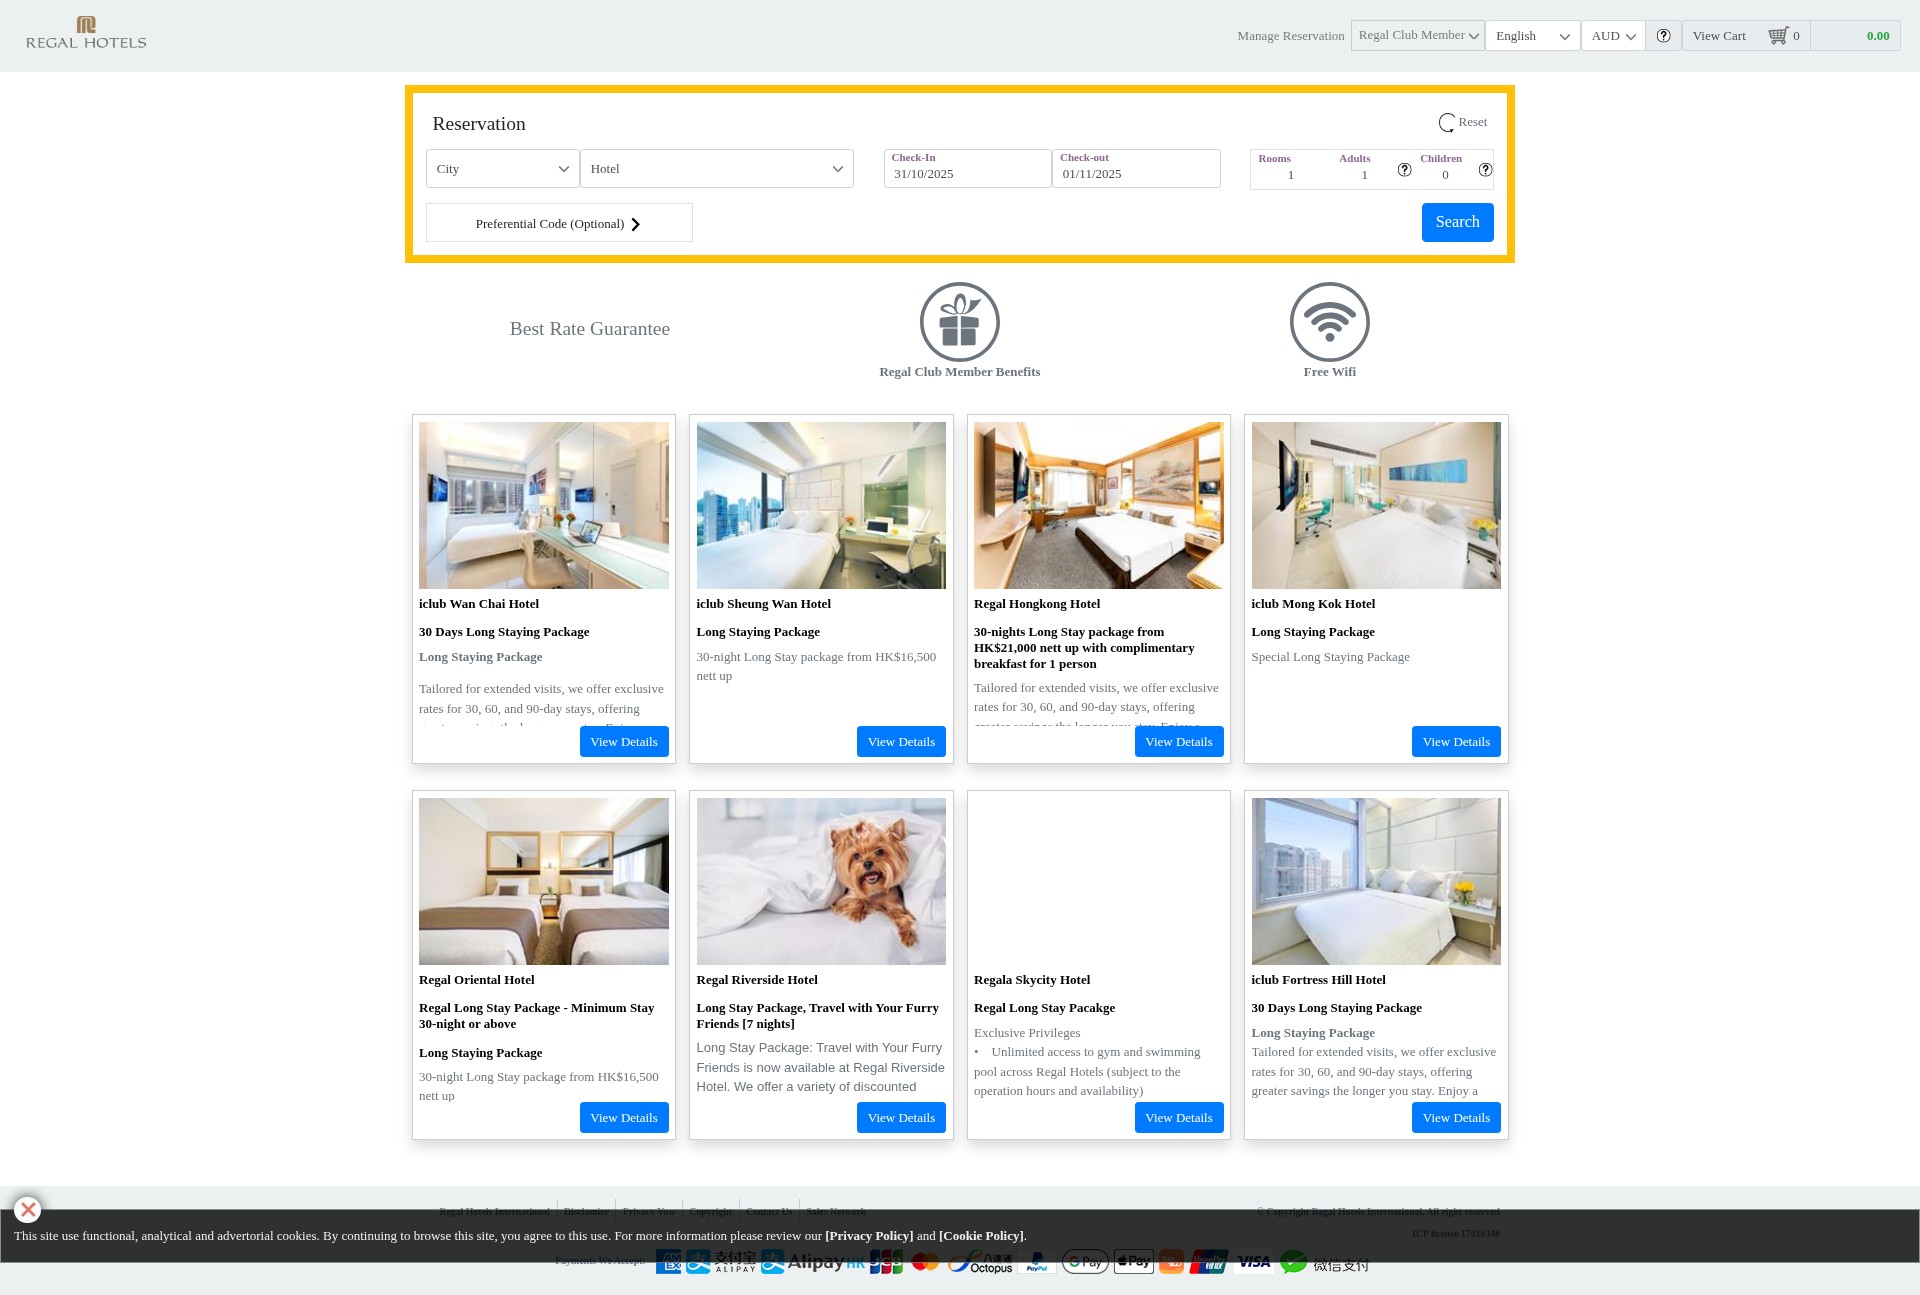
Task: Click the blue Search button
Action: coord(1457,222)
